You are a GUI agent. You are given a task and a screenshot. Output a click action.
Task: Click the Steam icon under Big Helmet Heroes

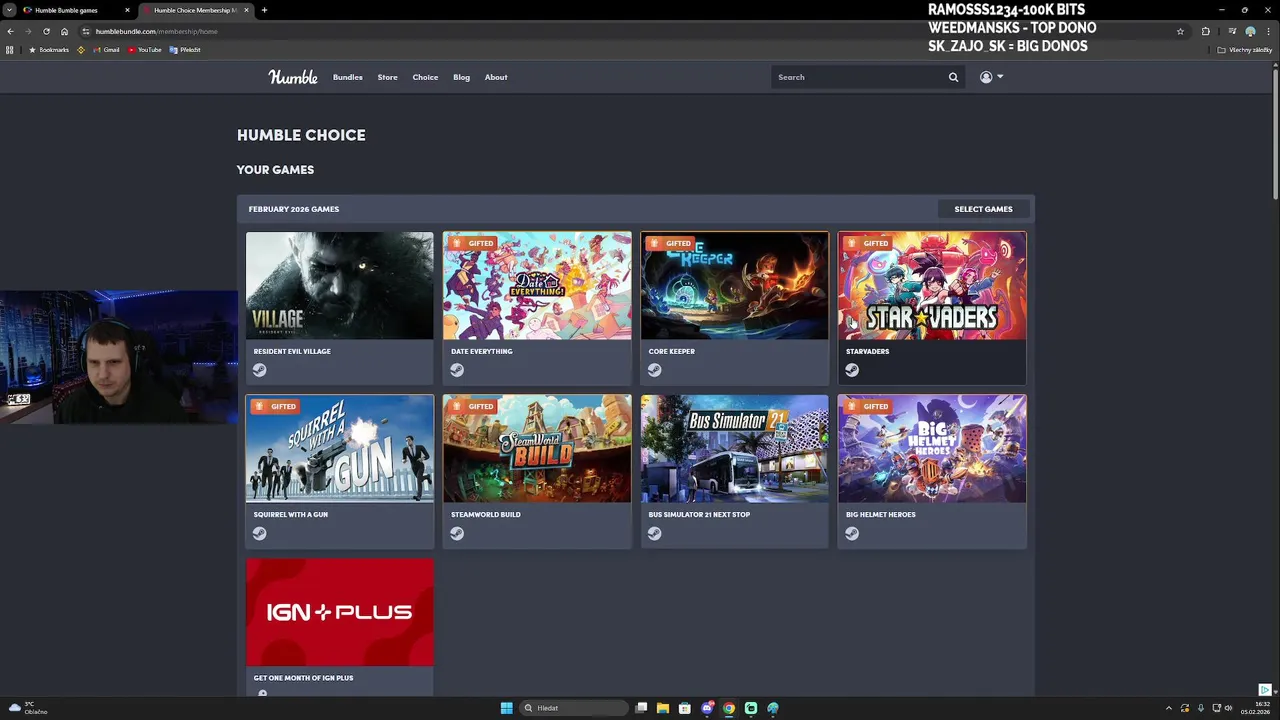point(852,533)
